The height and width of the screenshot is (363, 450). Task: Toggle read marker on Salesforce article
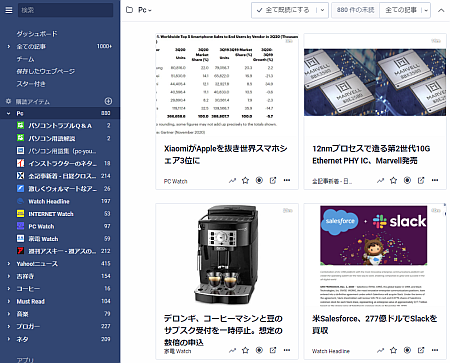(x=407, y=350)
